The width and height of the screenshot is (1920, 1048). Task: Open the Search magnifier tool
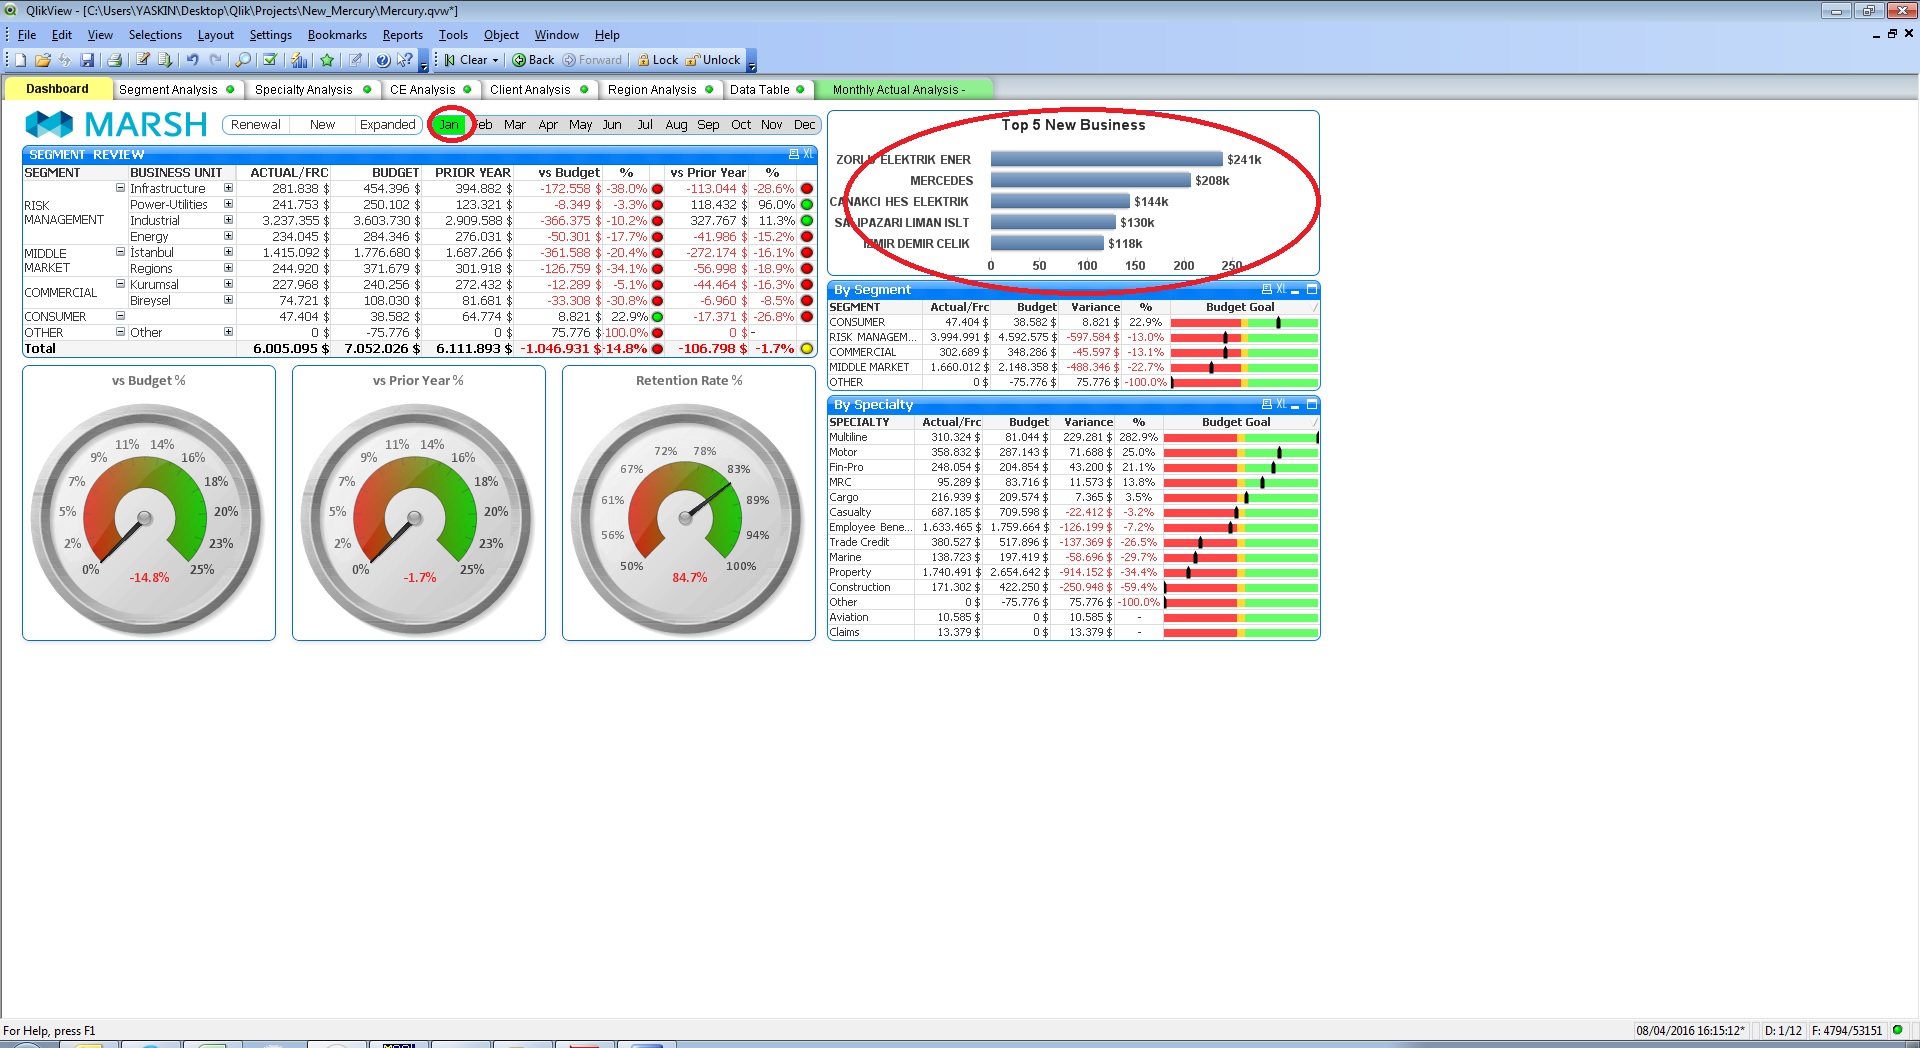pos(243,60)
